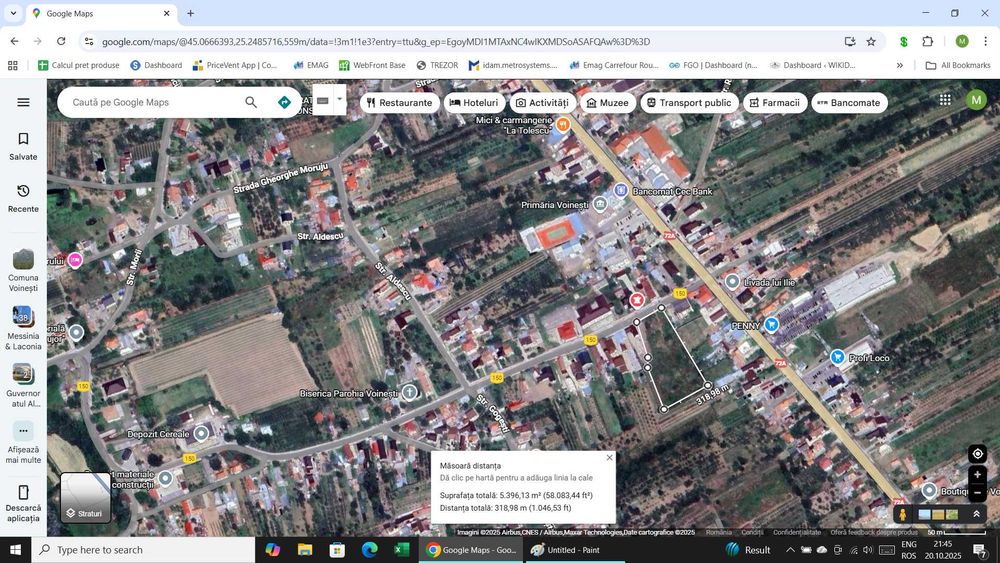Filter by Muzee chip

[x=607, y=103]
